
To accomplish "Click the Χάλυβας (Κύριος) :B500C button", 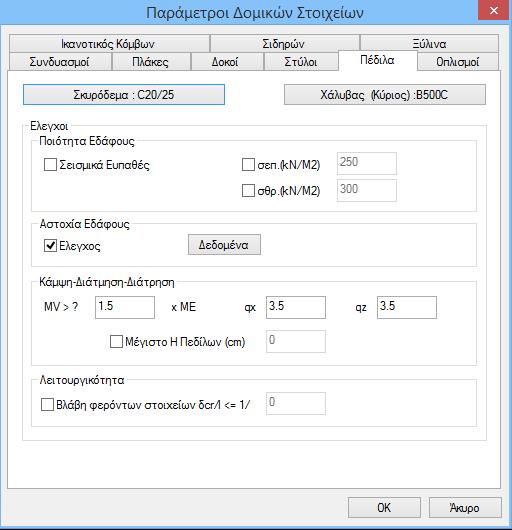I will pos(385,95).
